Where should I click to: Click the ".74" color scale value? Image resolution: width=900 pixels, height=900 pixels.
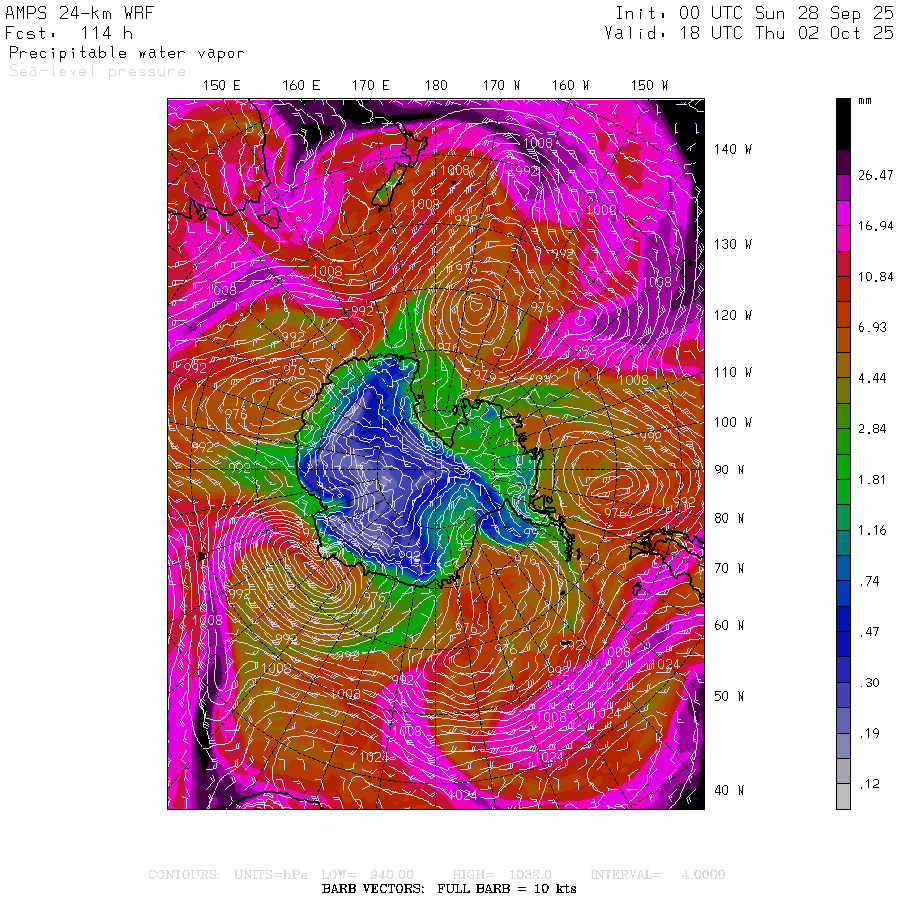[x=870, y=581]
